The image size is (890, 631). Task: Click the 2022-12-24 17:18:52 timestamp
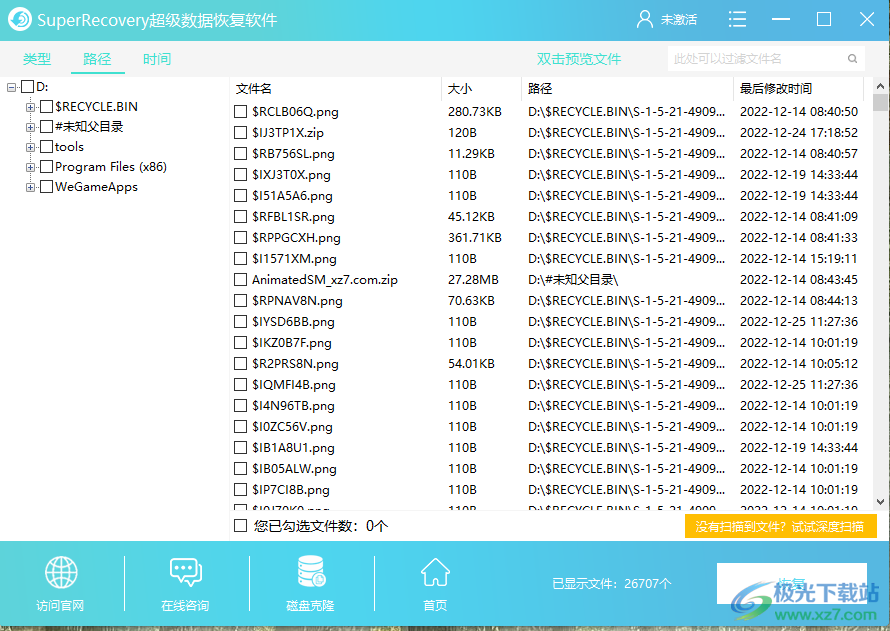pyautogui.click(x=799, y=133)
